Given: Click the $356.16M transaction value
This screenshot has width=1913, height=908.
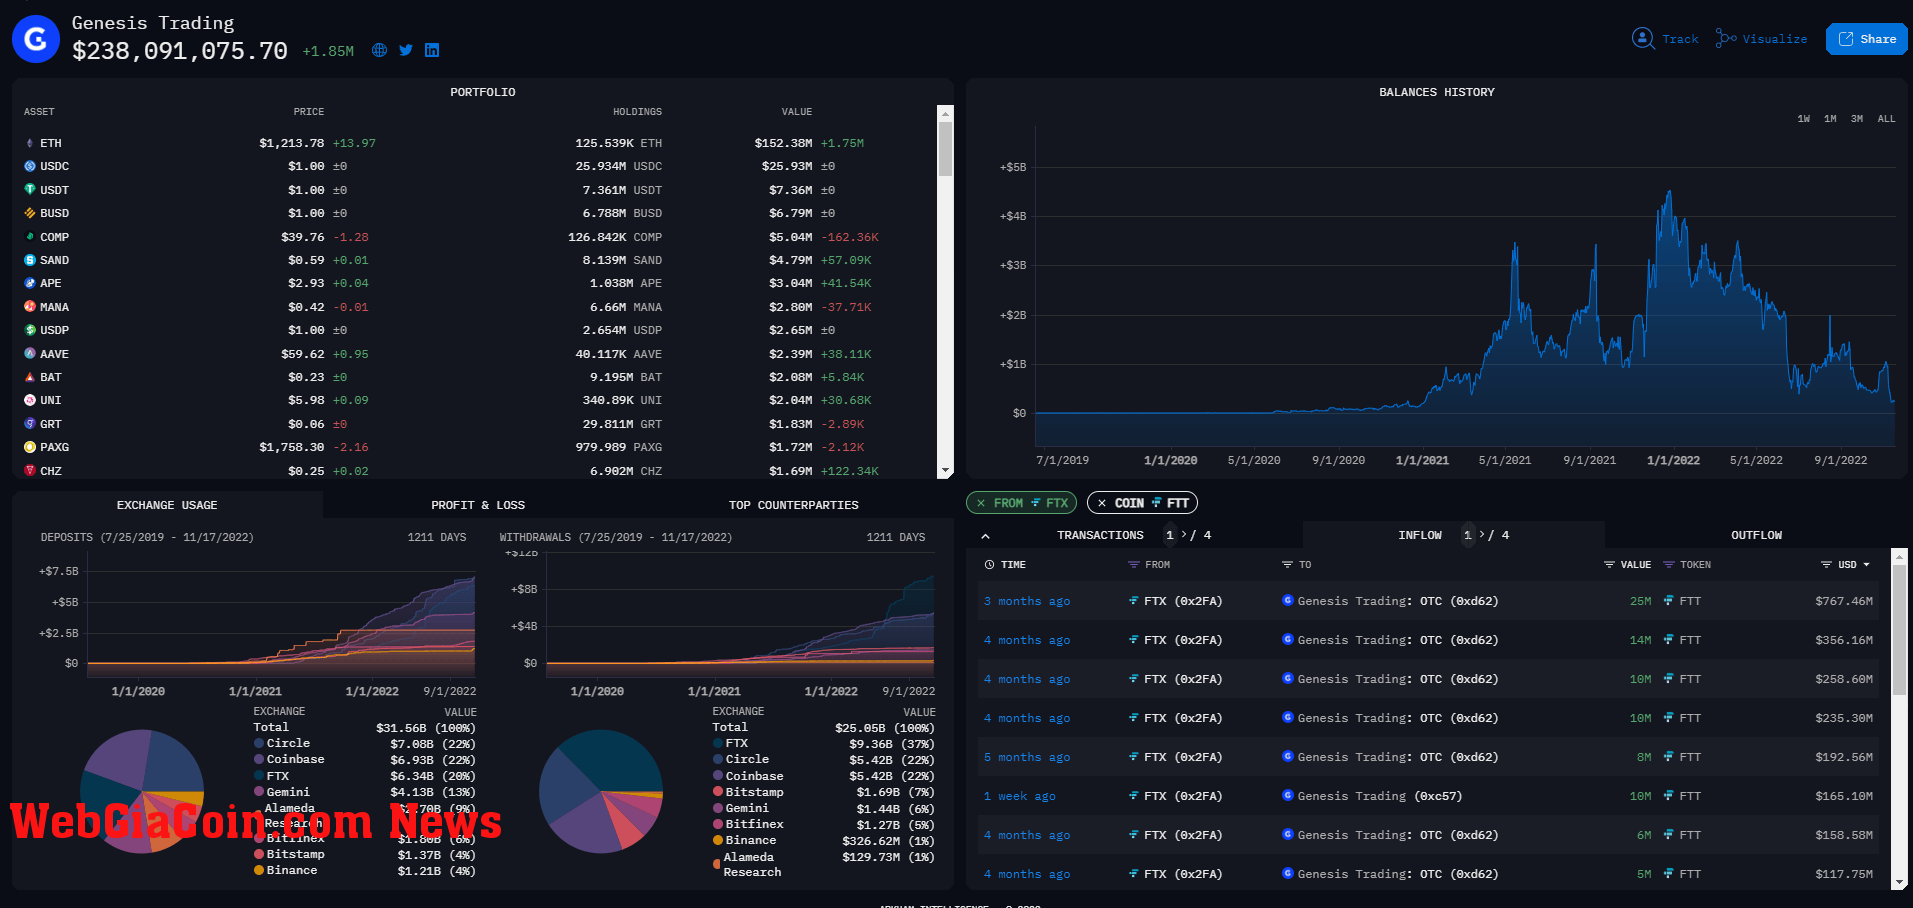Looking at the screenshot, I should coord(1844,640).
